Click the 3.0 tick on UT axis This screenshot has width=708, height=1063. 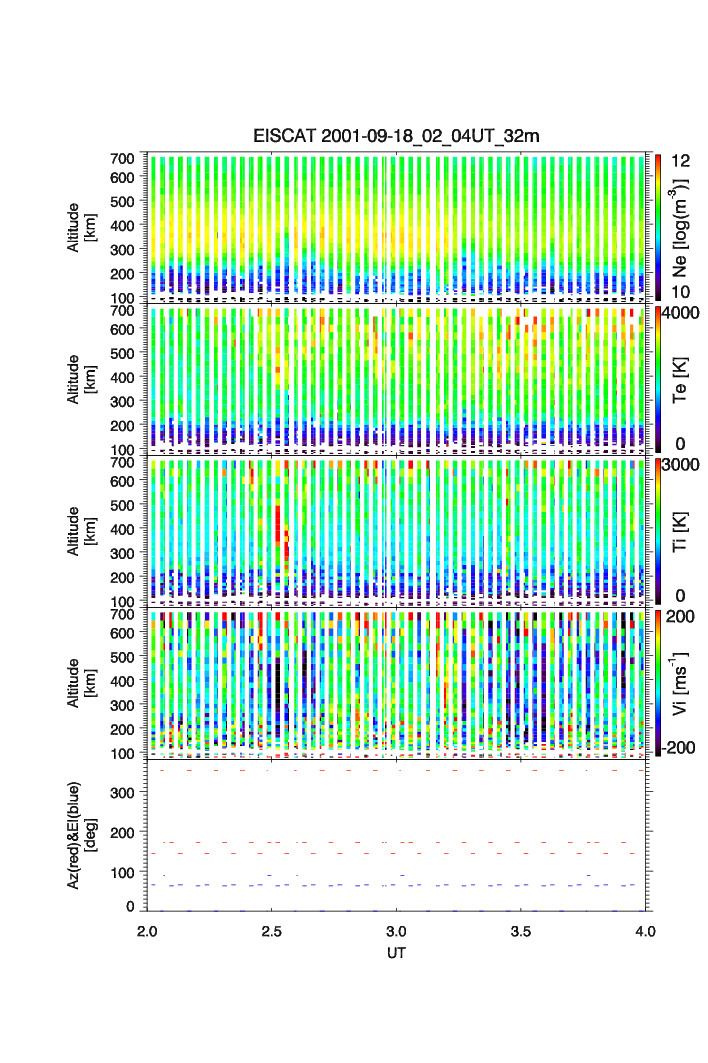click(x=397, y=930)
